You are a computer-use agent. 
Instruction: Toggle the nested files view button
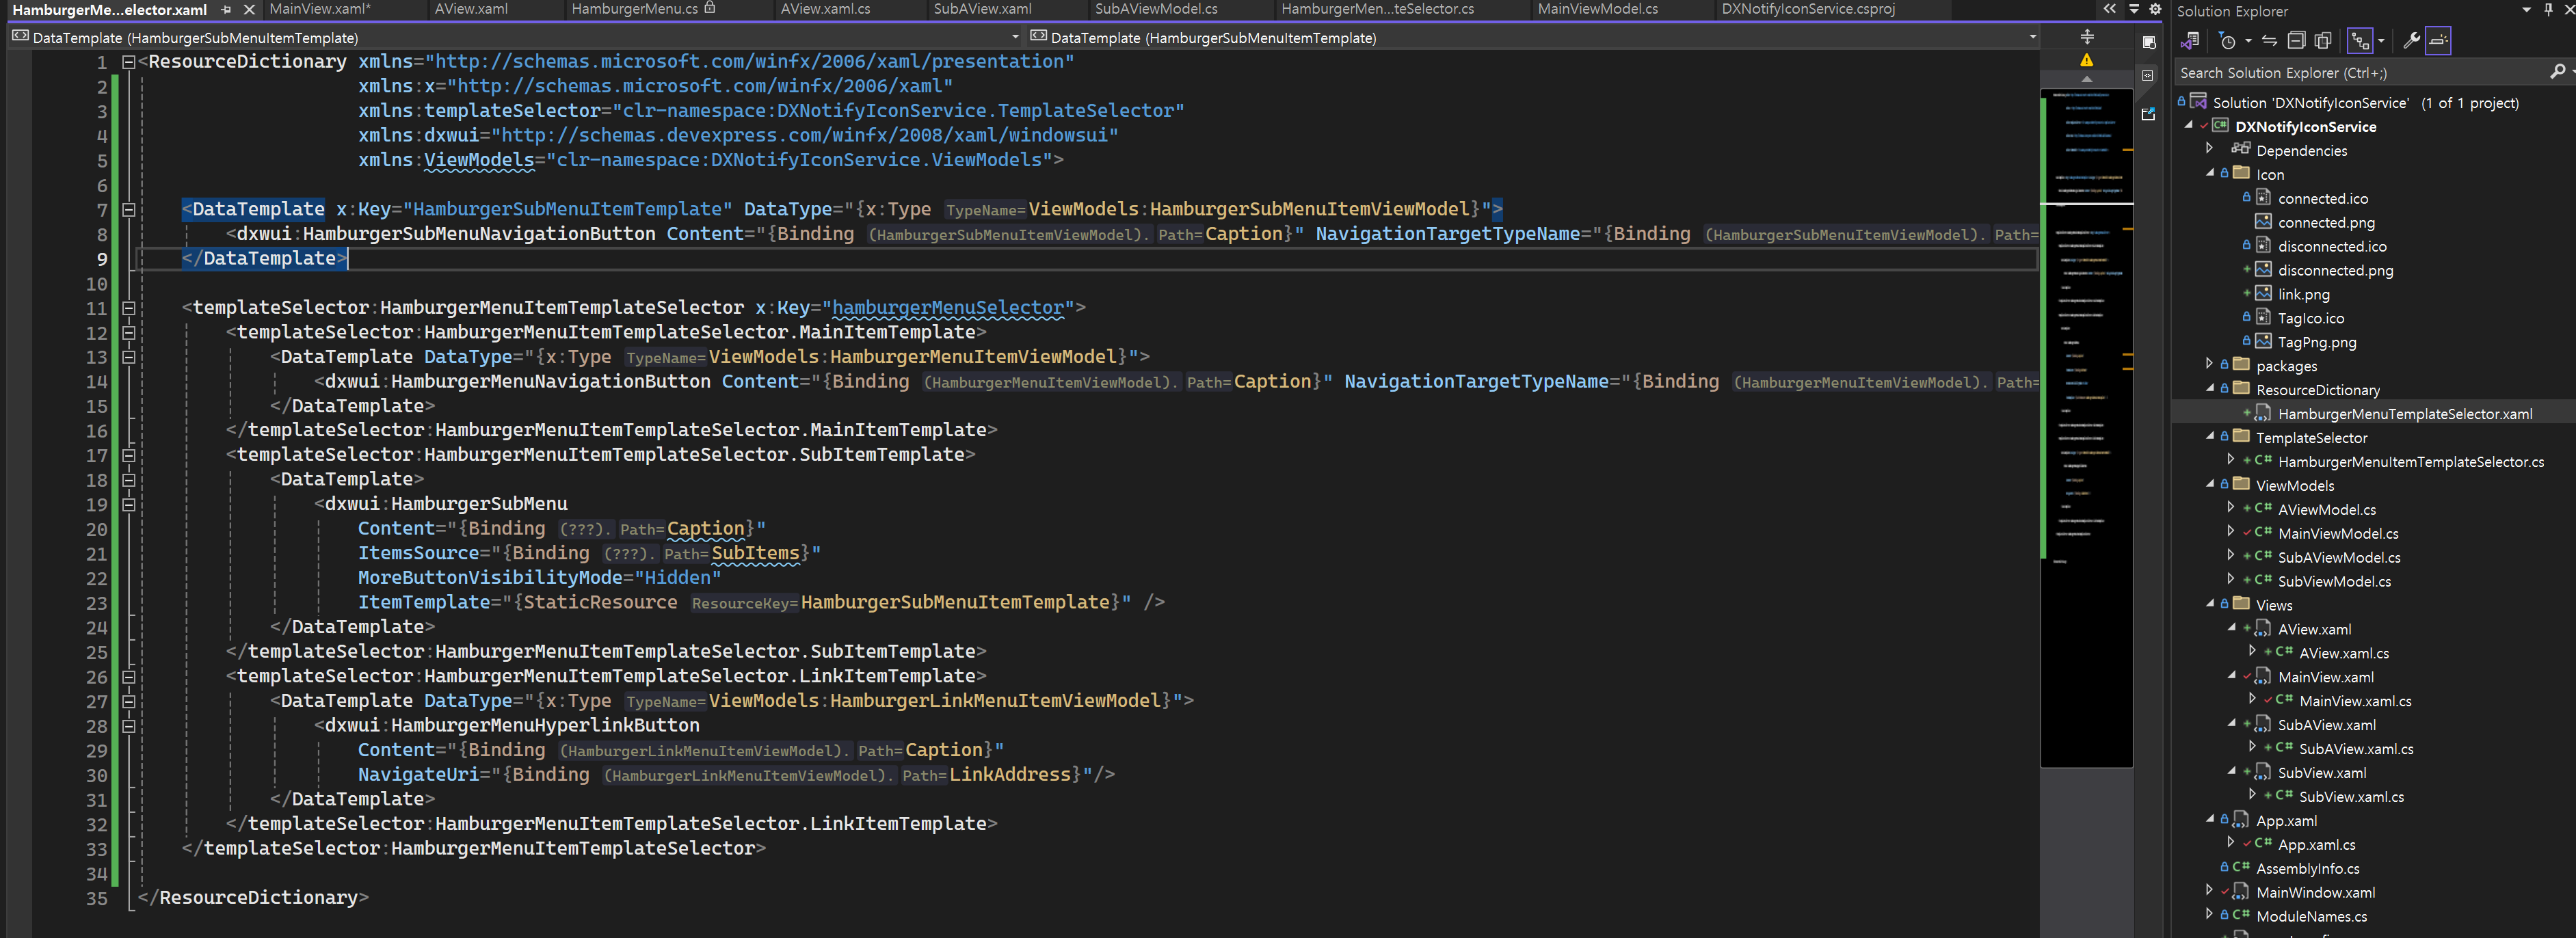pos(2360,41)
